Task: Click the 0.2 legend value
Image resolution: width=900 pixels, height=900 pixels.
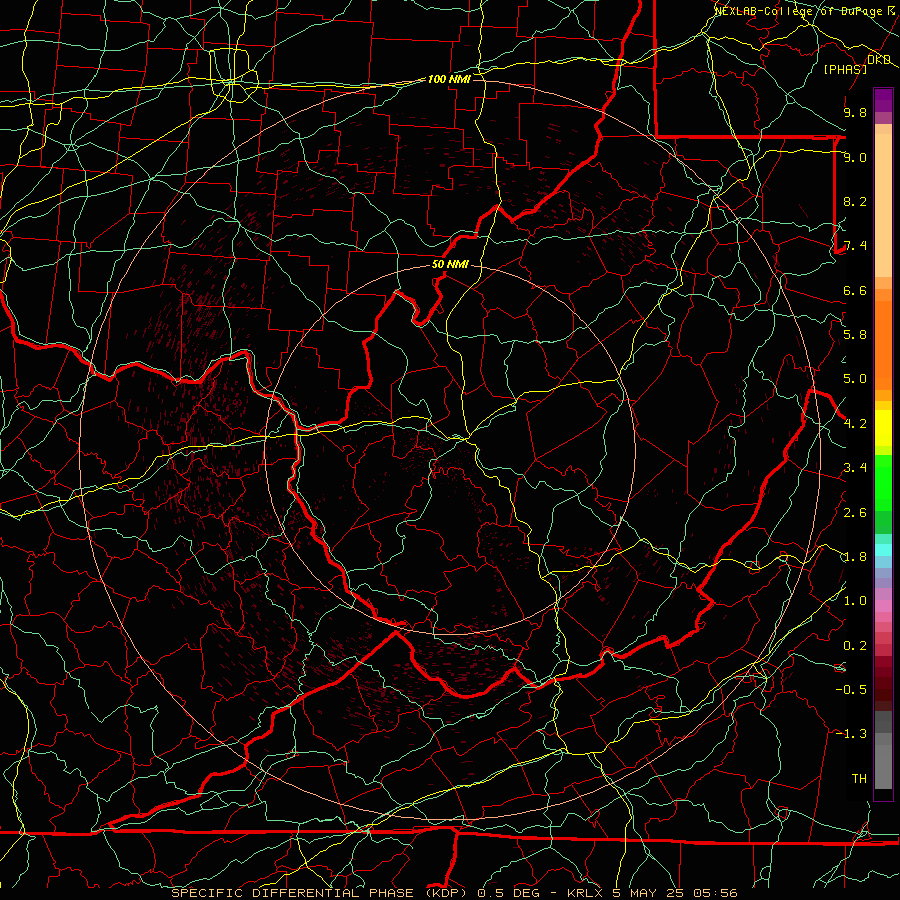Action: coord(855,646)
